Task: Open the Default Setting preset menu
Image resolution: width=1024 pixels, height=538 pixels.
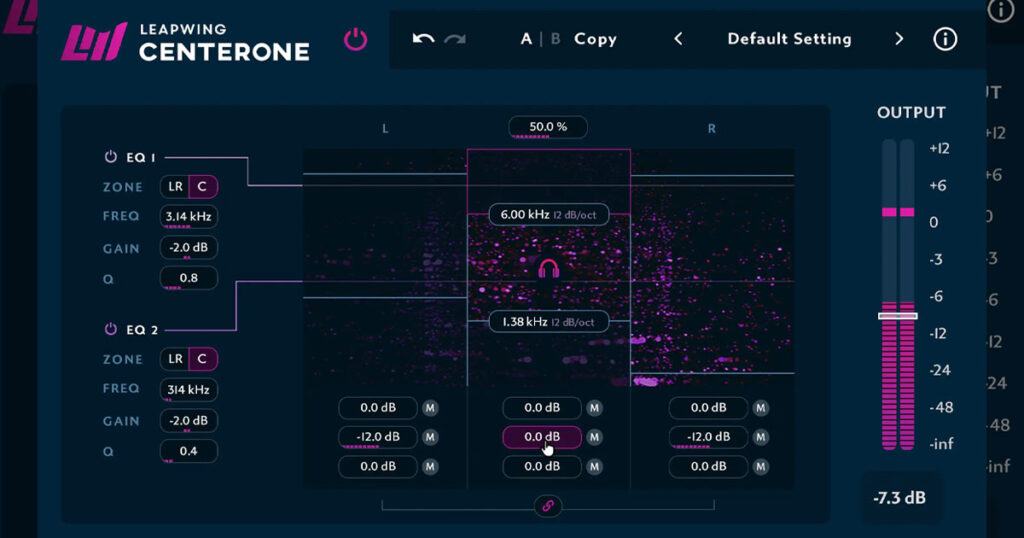Action: click(x=789, y=39)
